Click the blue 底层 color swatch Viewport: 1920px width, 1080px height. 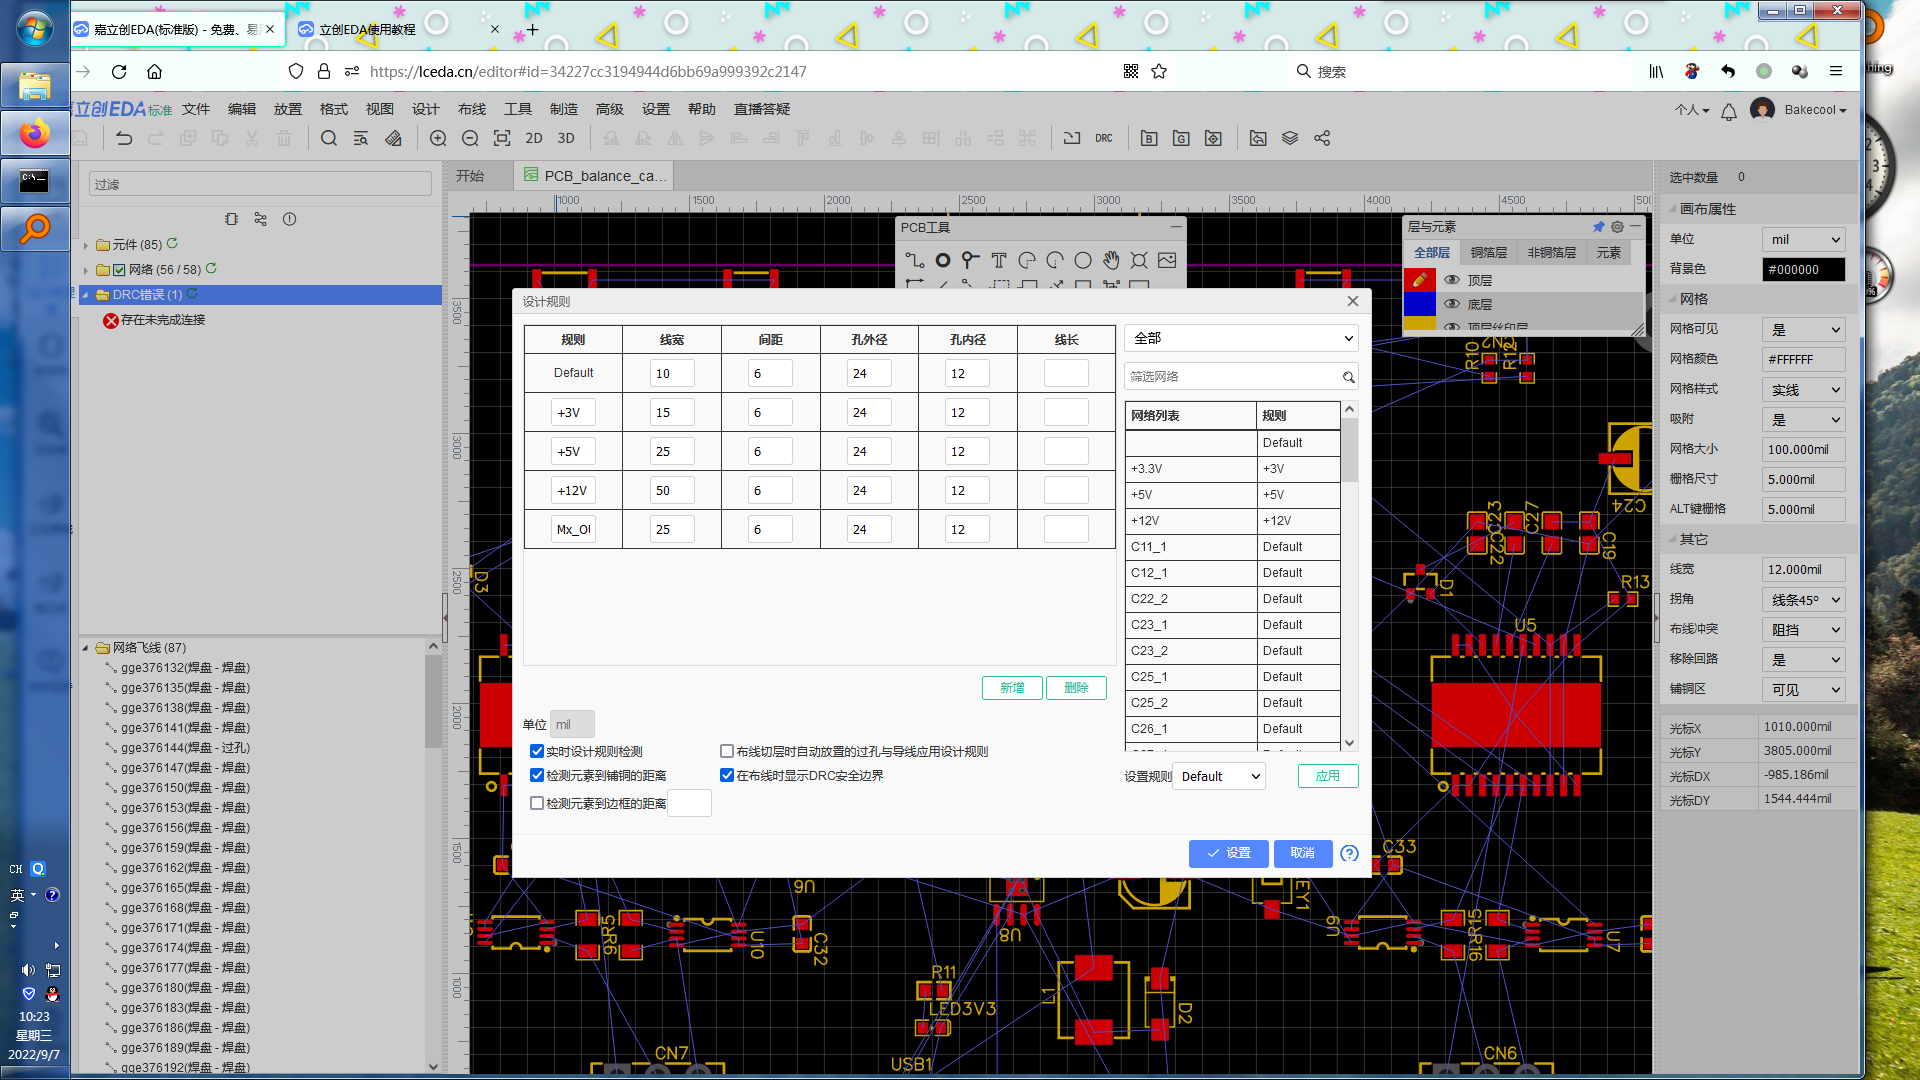[x=1419, y=304]
